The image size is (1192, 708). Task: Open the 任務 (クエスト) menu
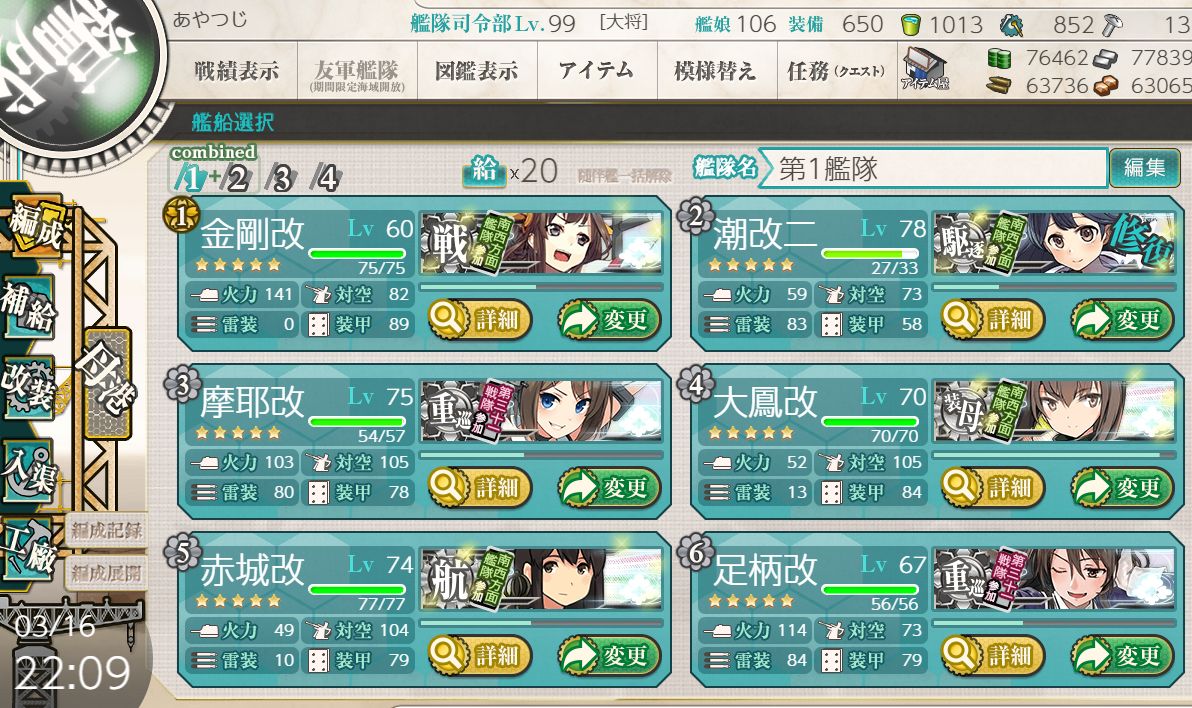click(836, 71)
